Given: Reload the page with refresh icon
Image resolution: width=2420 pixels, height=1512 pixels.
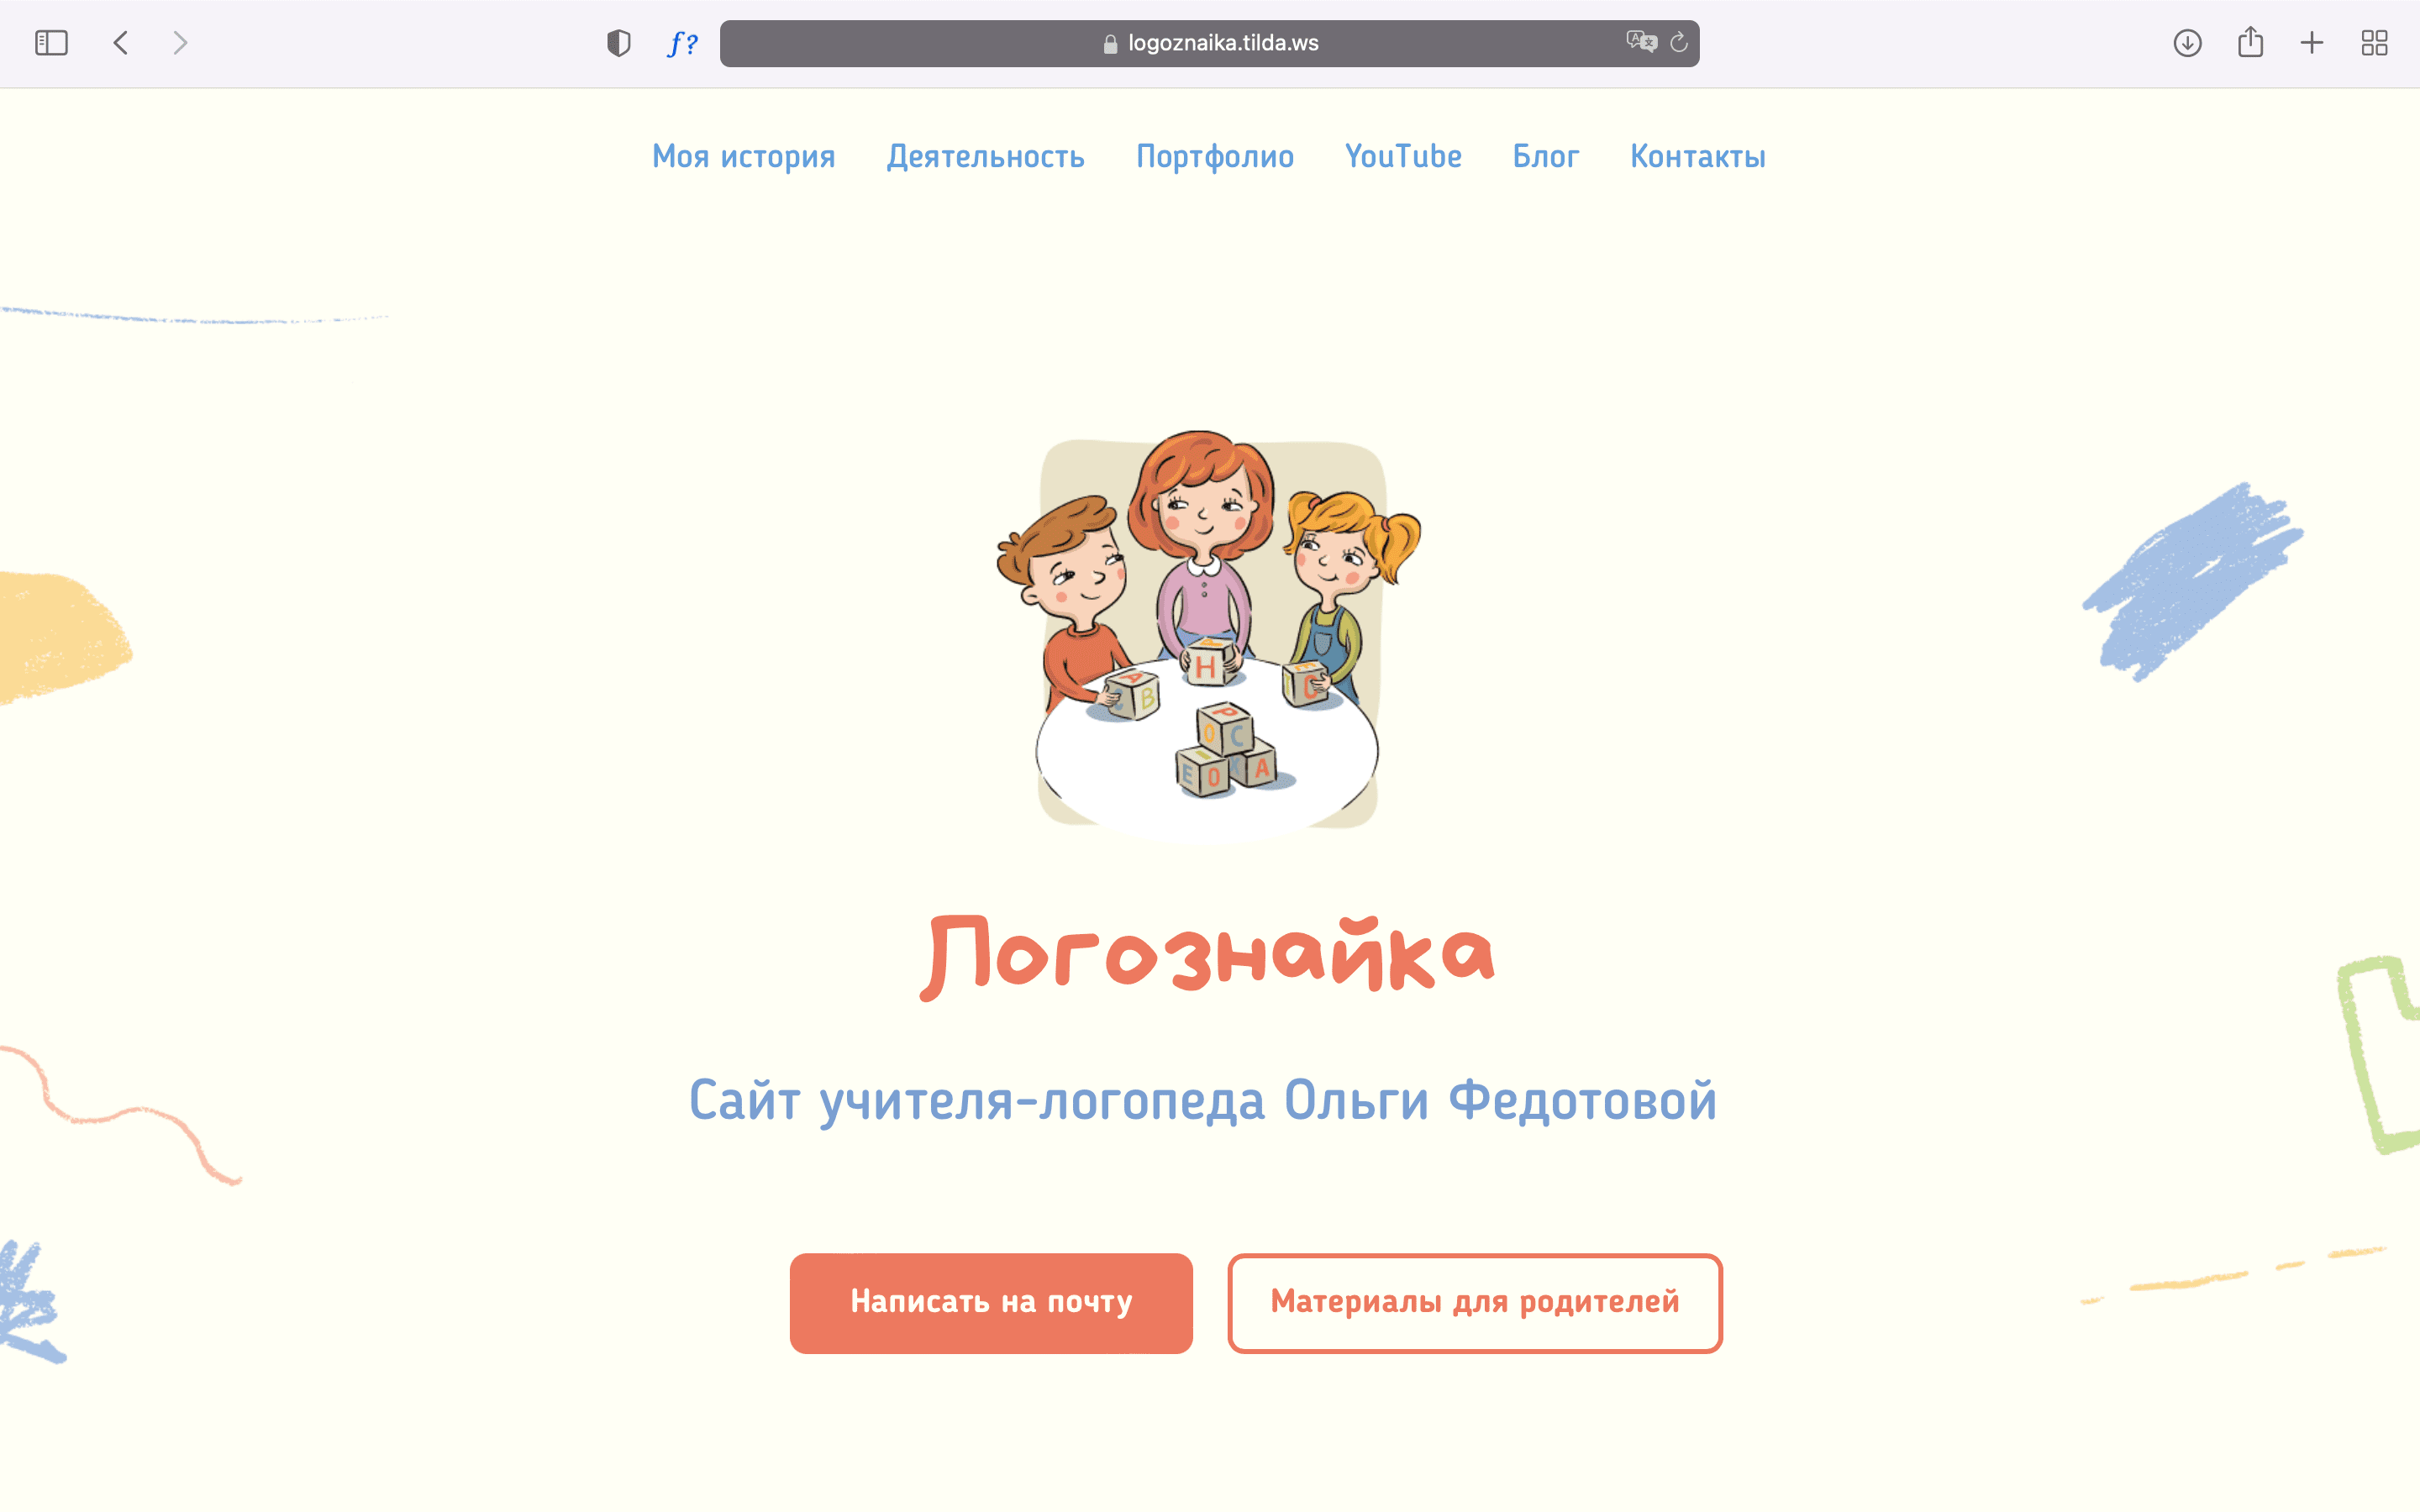Looking at the screenshot, I should tap(1679, 42).
